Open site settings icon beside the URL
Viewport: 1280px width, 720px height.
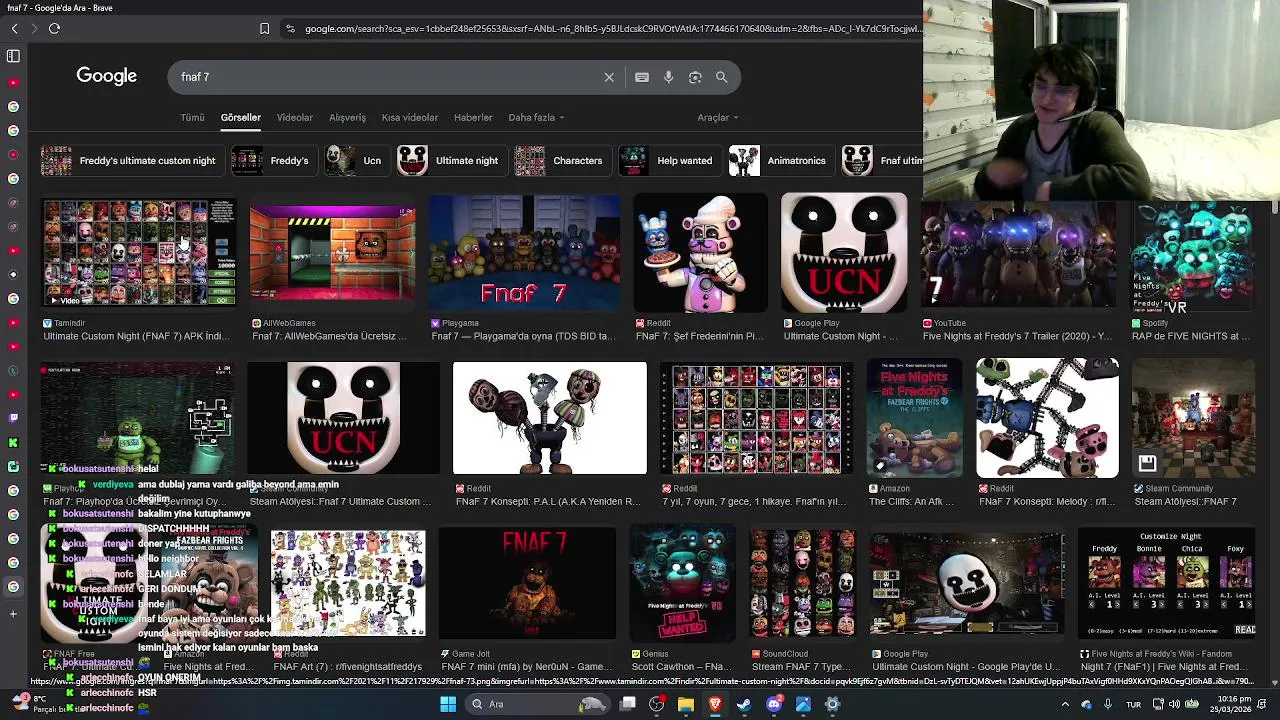pos(290,29)
